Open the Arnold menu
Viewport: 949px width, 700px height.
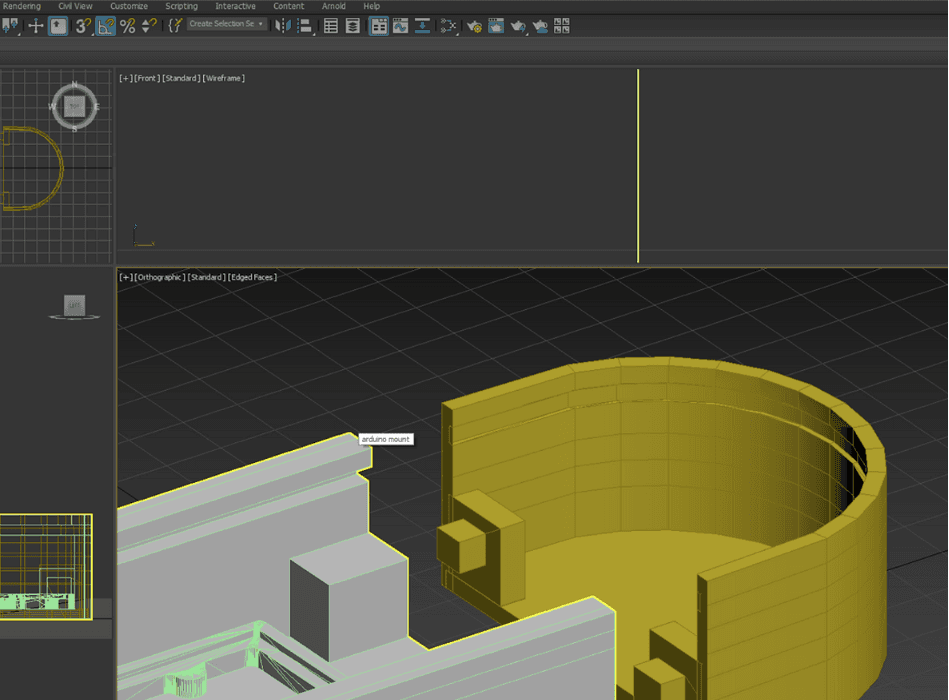tap(334, 6)
